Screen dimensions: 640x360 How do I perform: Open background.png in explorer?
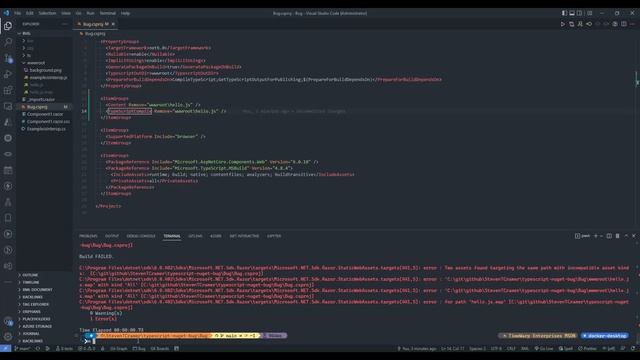tap(45, 70)
